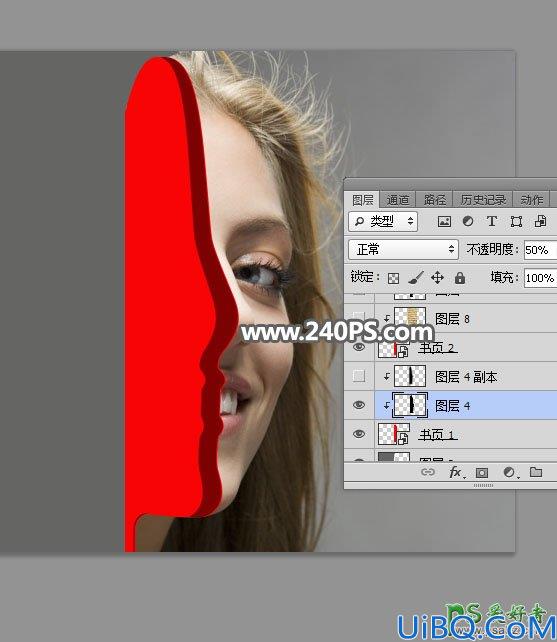Filter layers by adjustment layer icon
This screenshot has width=557, height=642.
[468, 222]
